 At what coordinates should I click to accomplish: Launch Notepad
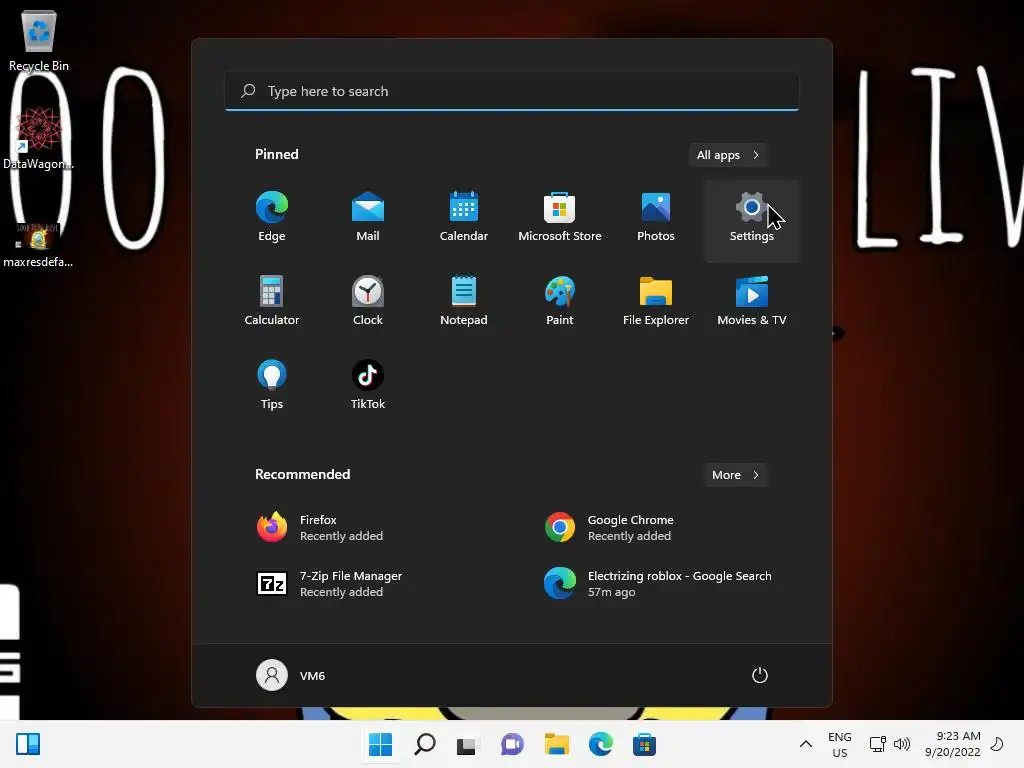pyautogui.click(x=464, y=301)
